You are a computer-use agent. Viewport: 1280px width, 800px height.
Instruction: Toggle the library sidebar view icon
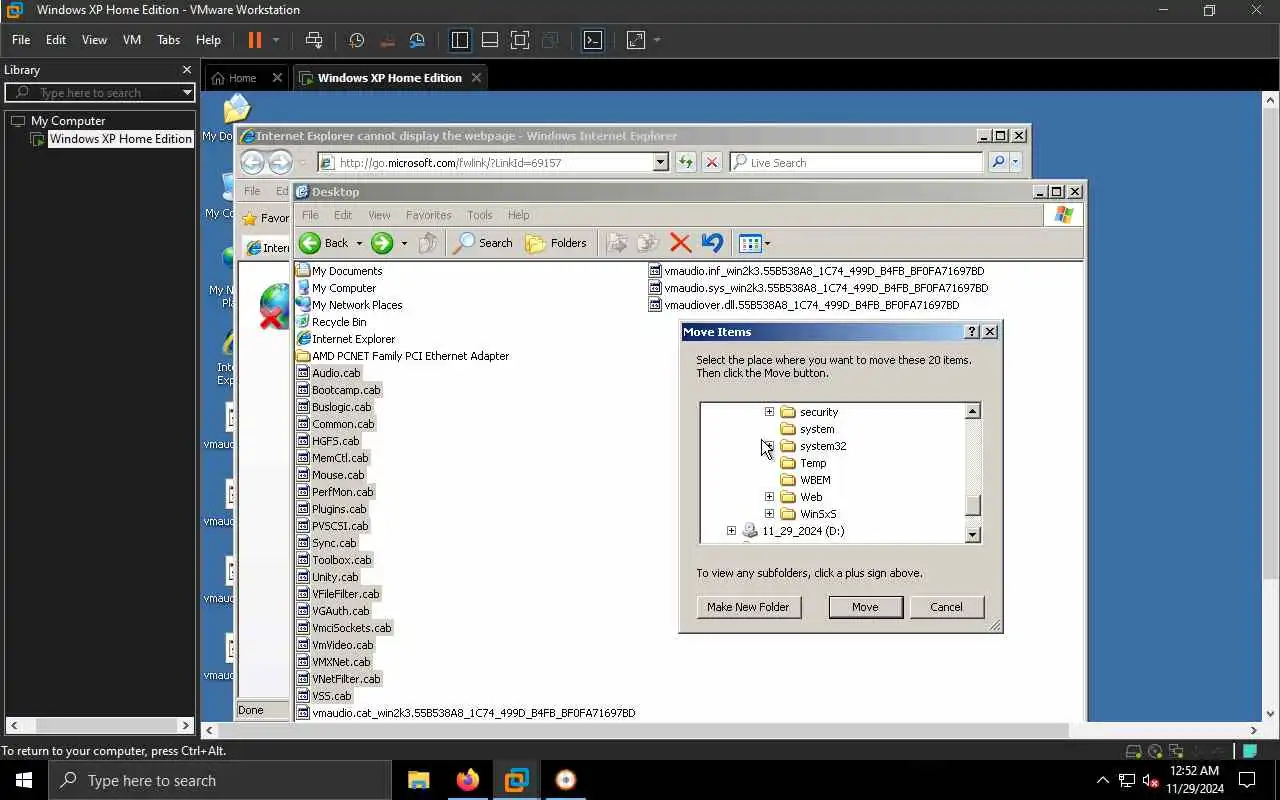[x=460, y=40]
